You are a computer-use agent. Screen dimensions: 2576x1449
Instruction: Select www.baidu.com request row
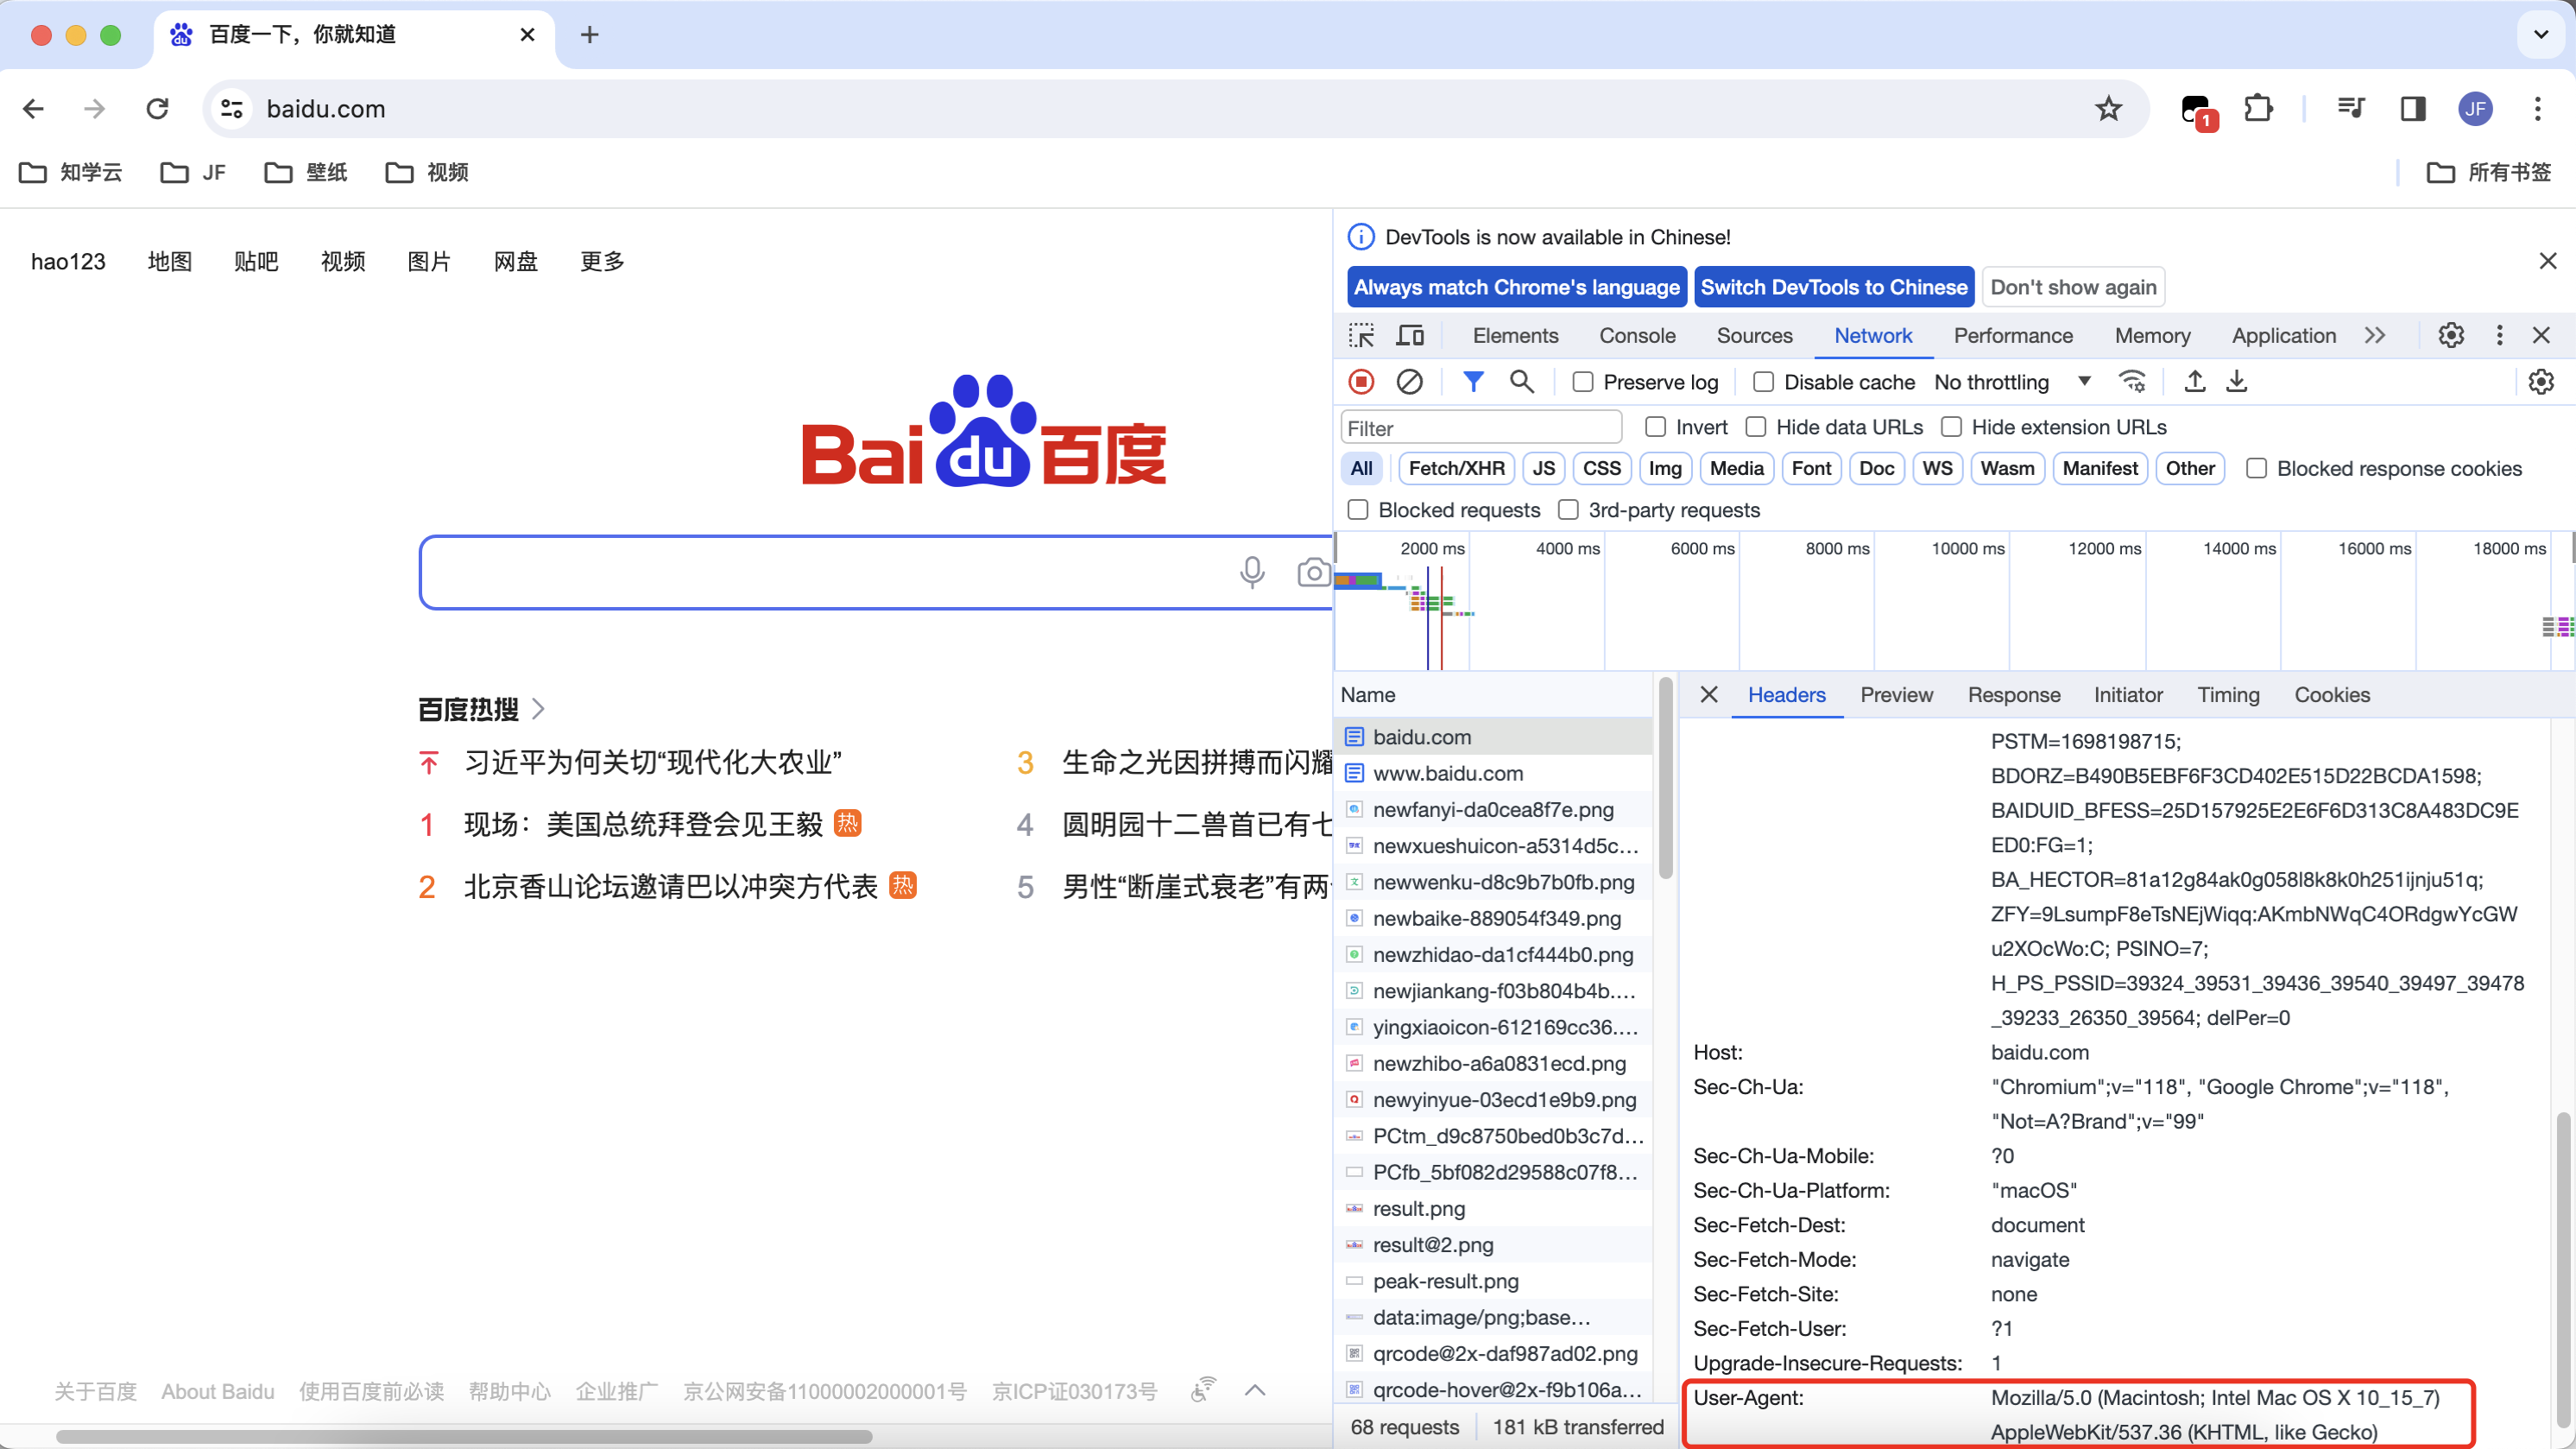(x=1494, y=773)
